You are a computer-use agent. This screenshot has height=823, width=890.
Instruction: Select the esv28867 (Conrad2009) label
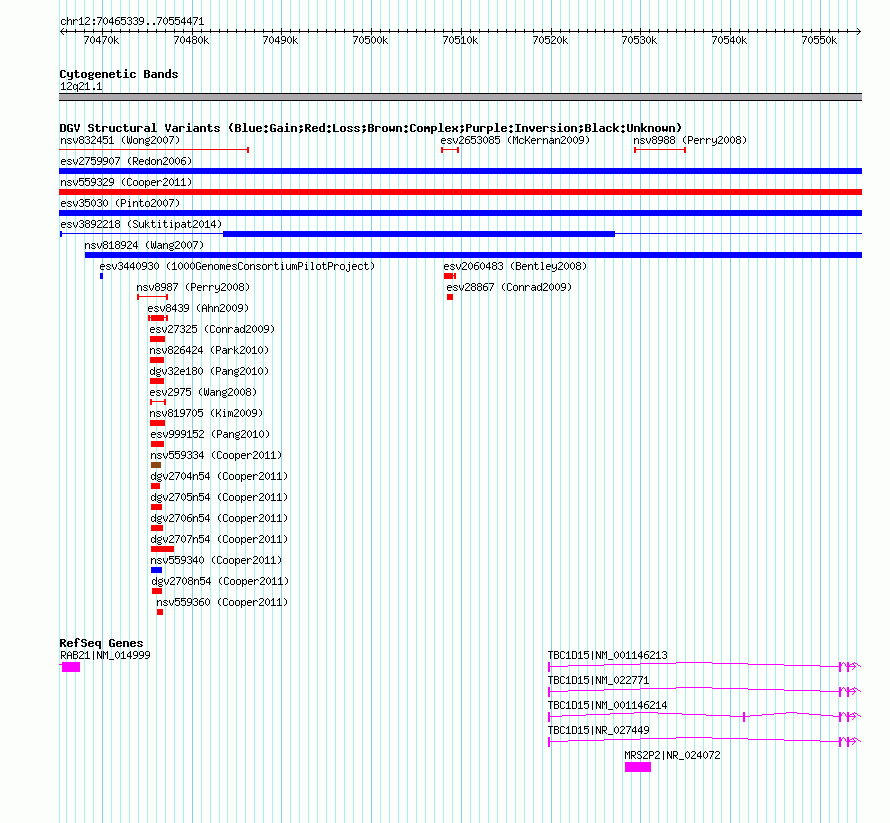509,287
